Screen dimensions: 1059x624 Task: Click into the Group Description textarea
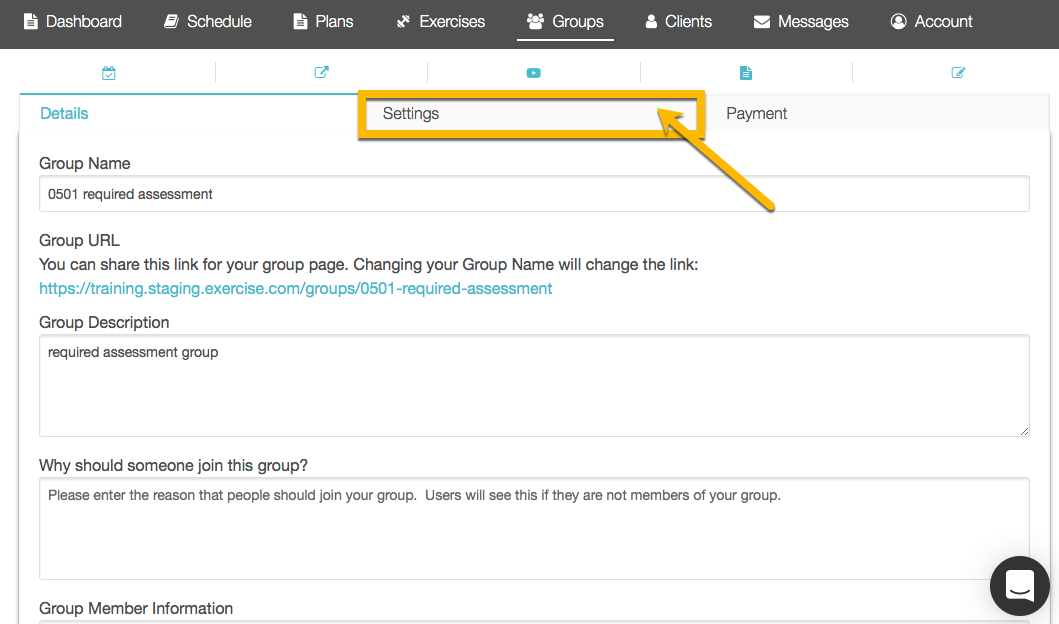(534, 386)
